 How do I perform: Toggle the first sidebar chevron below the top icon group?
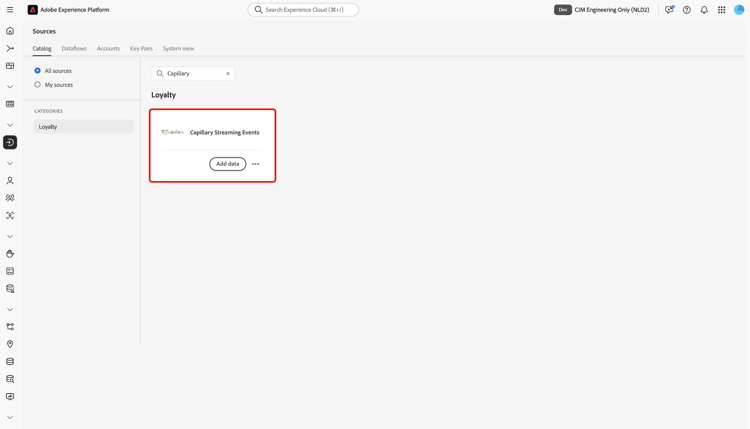tap(10, 87)
